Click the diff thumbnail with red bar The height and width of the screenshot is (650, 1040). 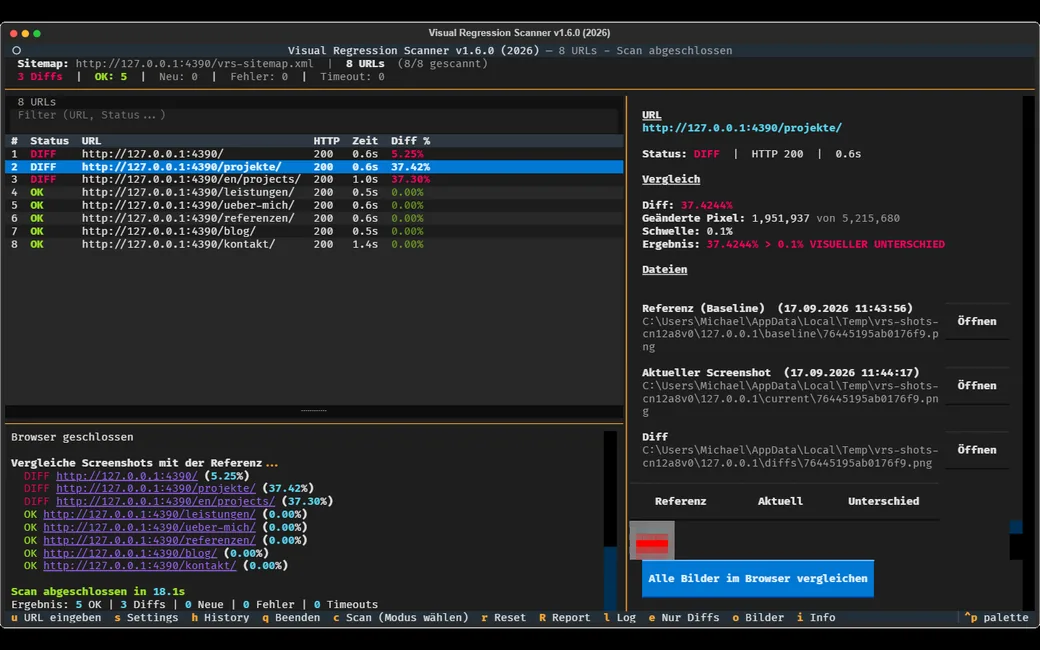[652, 541]
